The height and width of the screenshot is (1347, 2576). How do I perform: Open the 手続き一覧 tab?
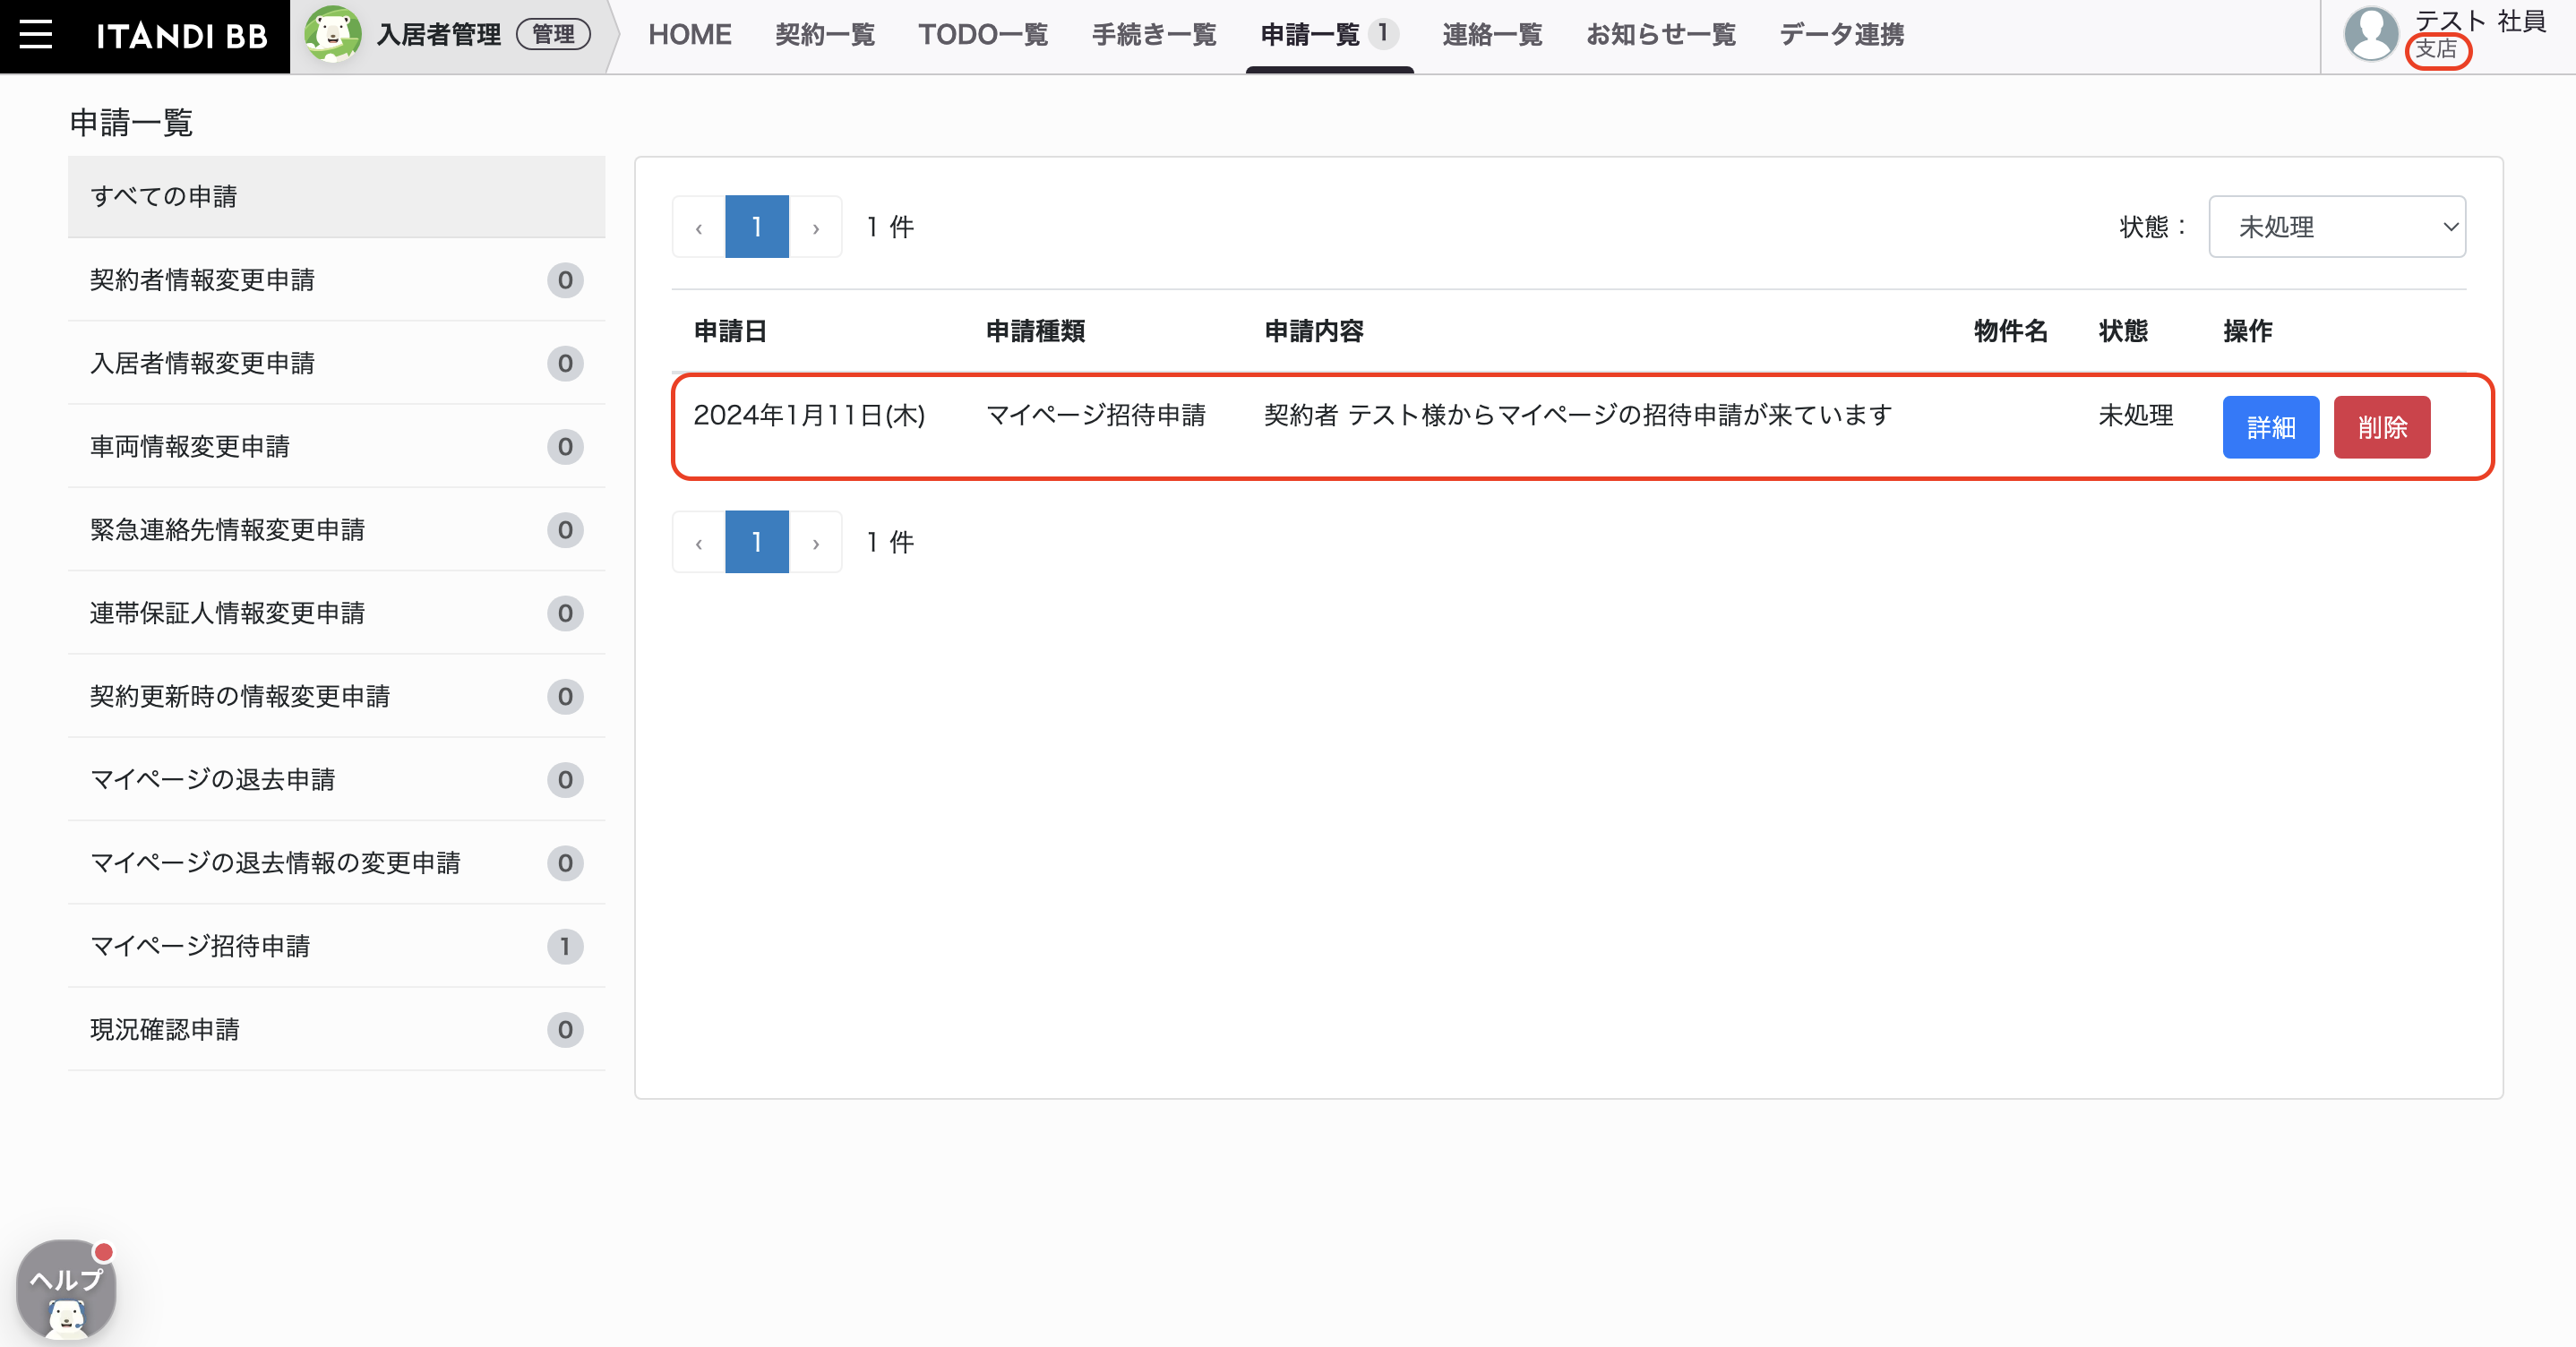[x=1154, y=35]
